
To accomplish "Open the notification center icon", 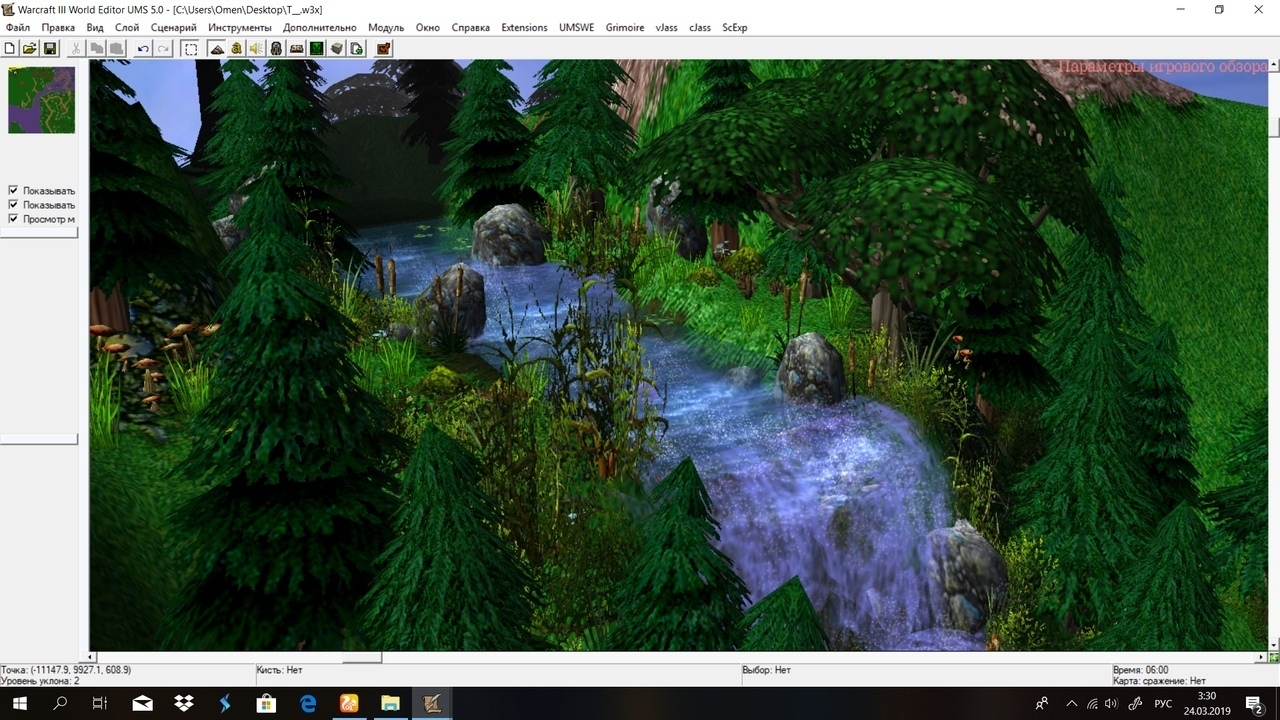I will pos(1255,704).
